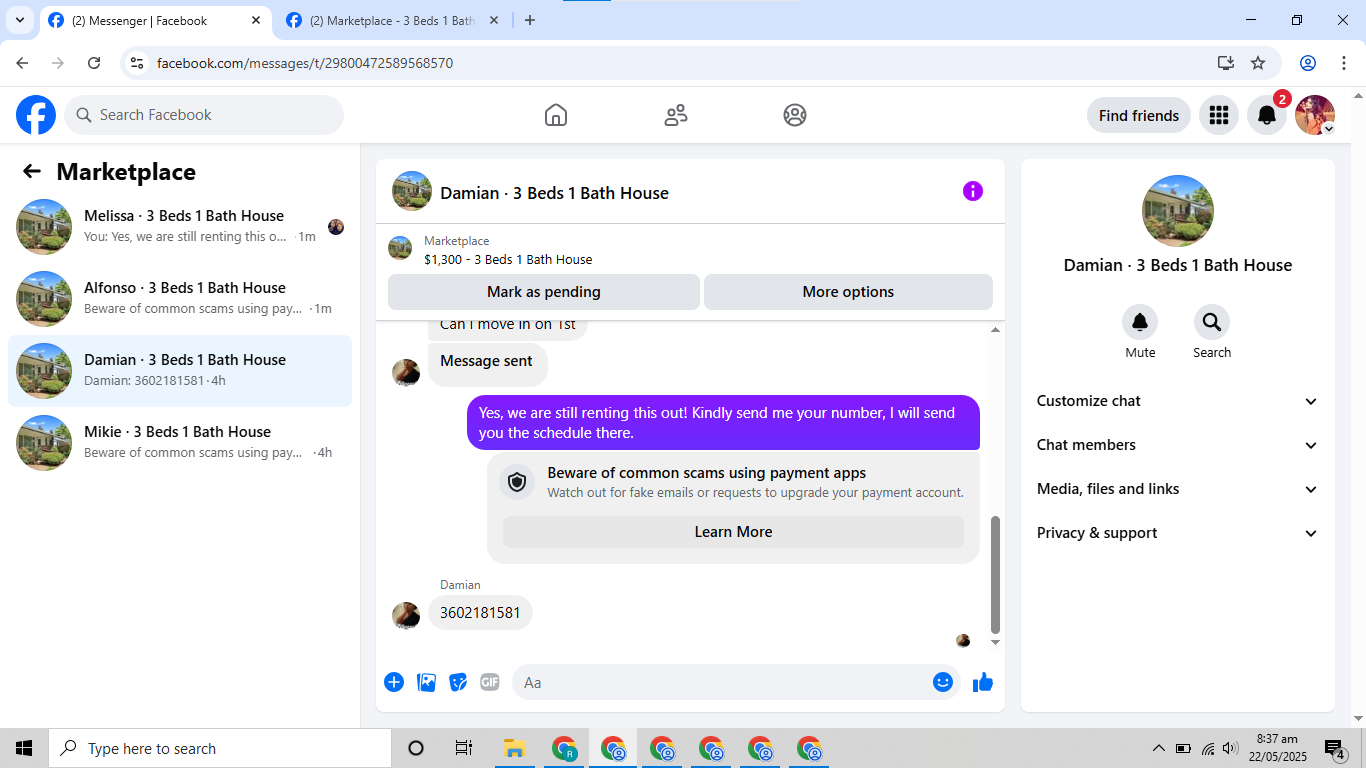Switch to Marketplace - 3 Beds tab
This screenshot has width=1366, height=768.
394,20
